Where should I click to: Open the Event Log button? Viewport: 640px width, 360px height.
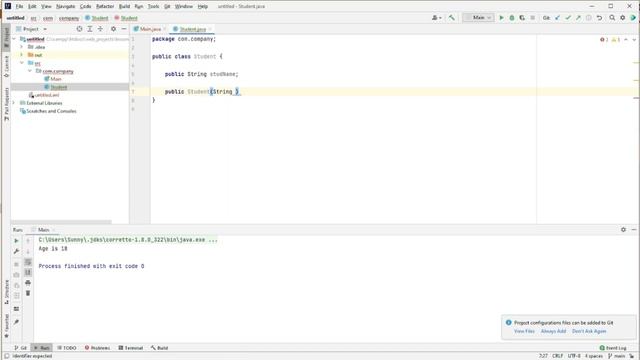613,348
